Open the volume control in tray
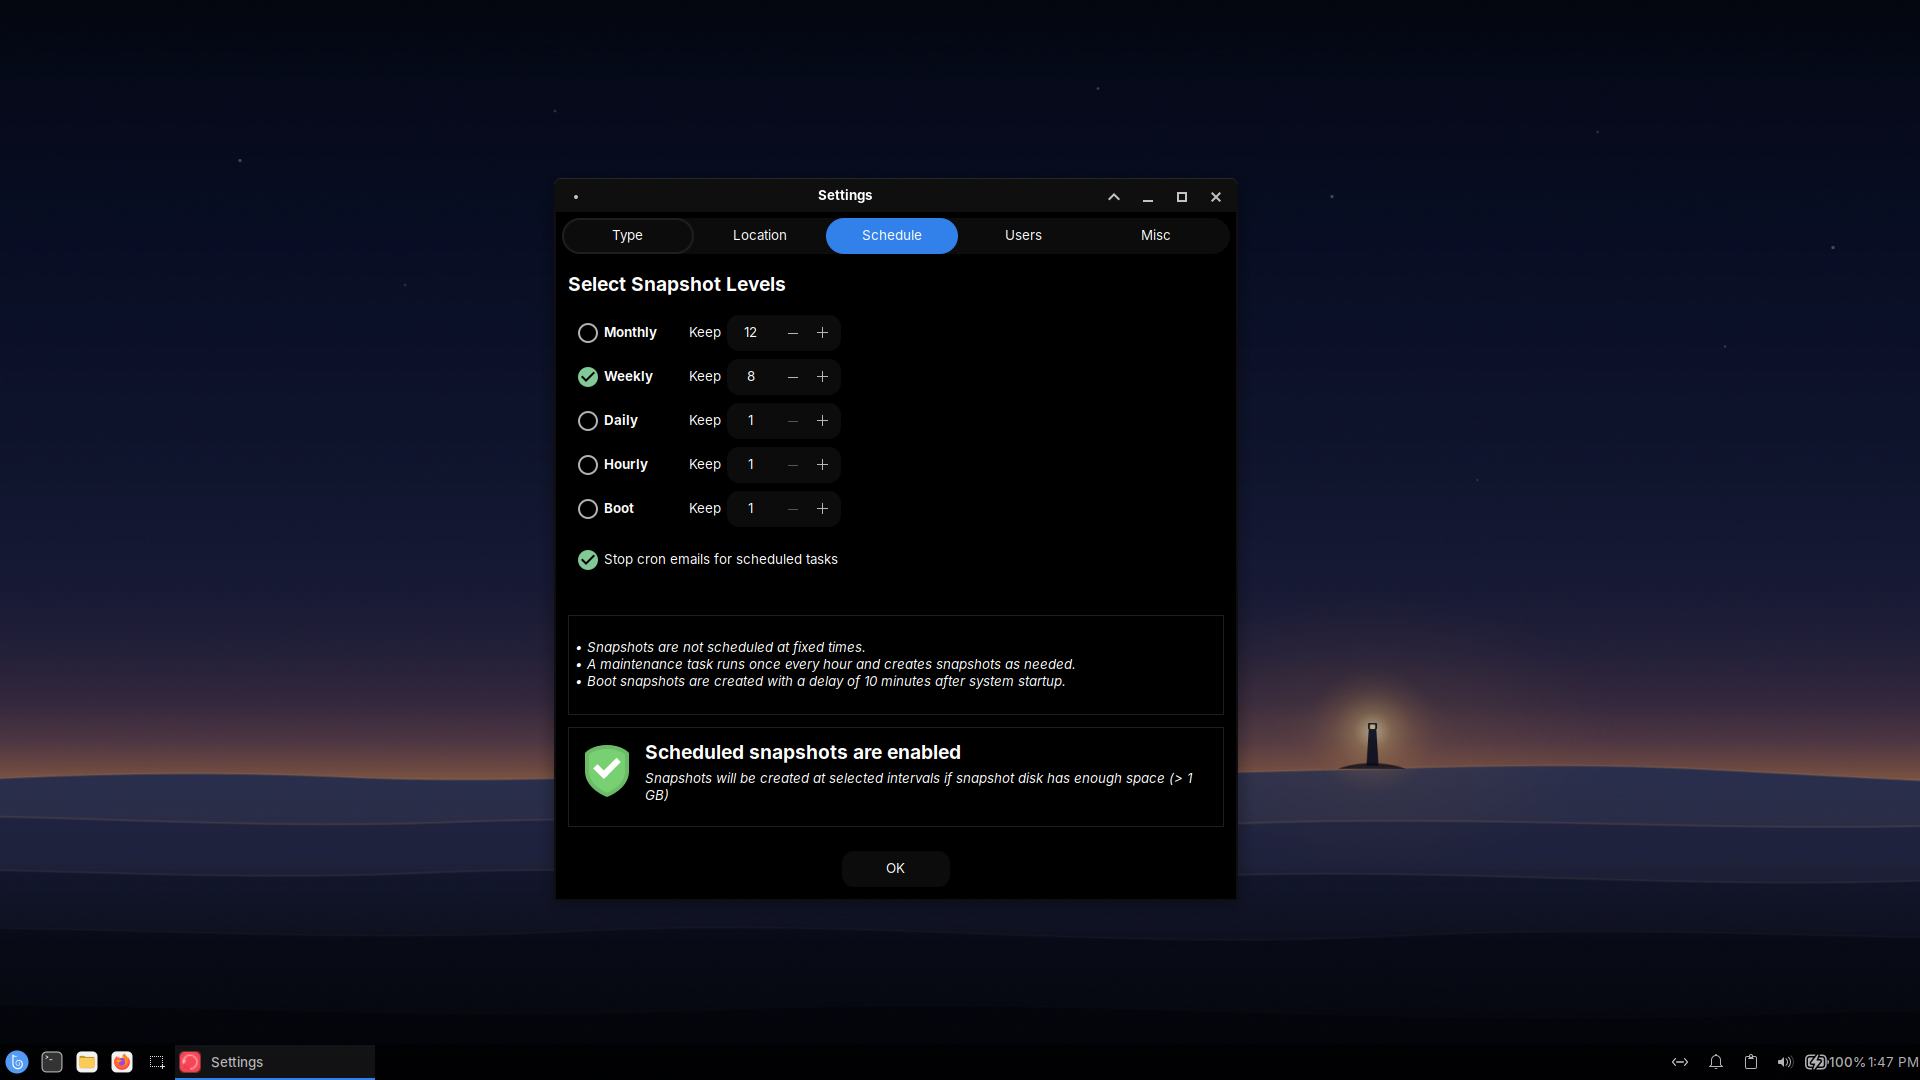 1785,1062
